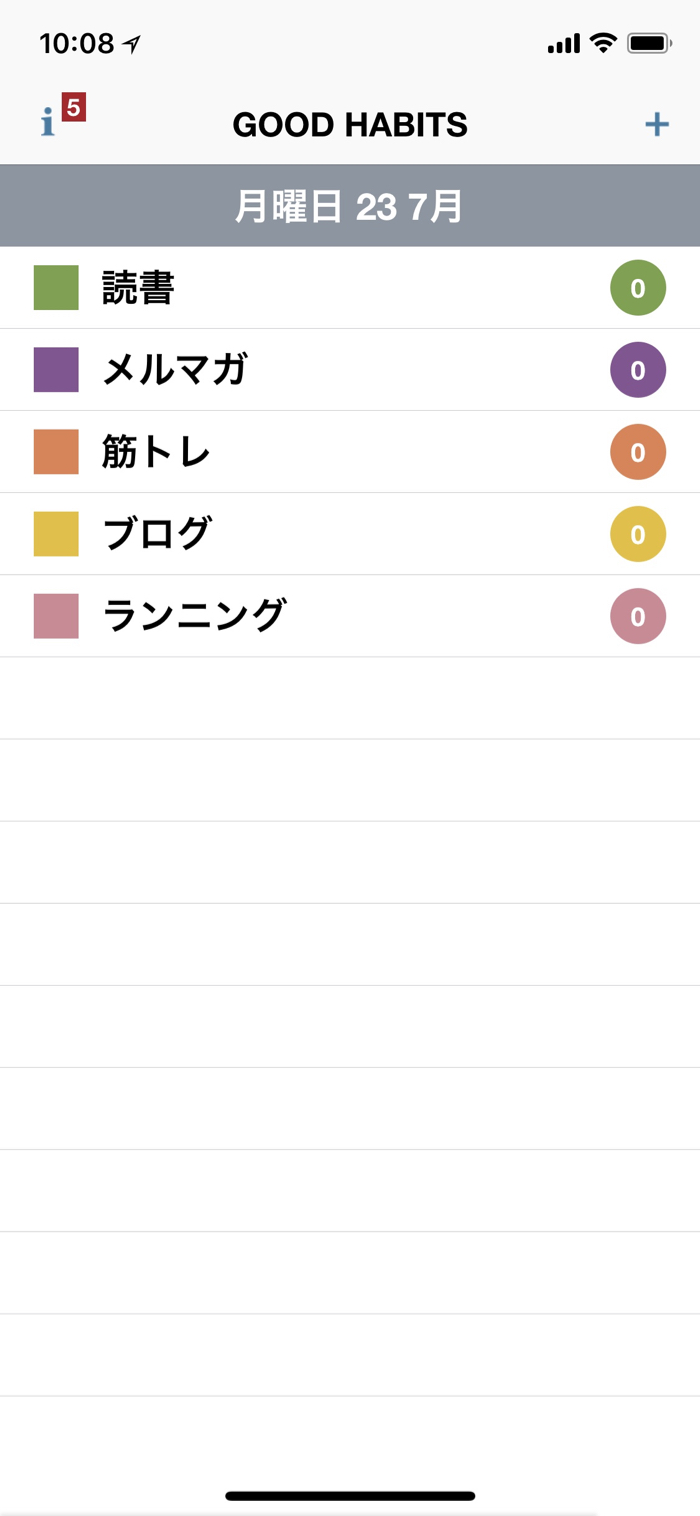The image size is (700, 1516).
Task: Click the red notification badge showing 5
Action: [74, 107]
